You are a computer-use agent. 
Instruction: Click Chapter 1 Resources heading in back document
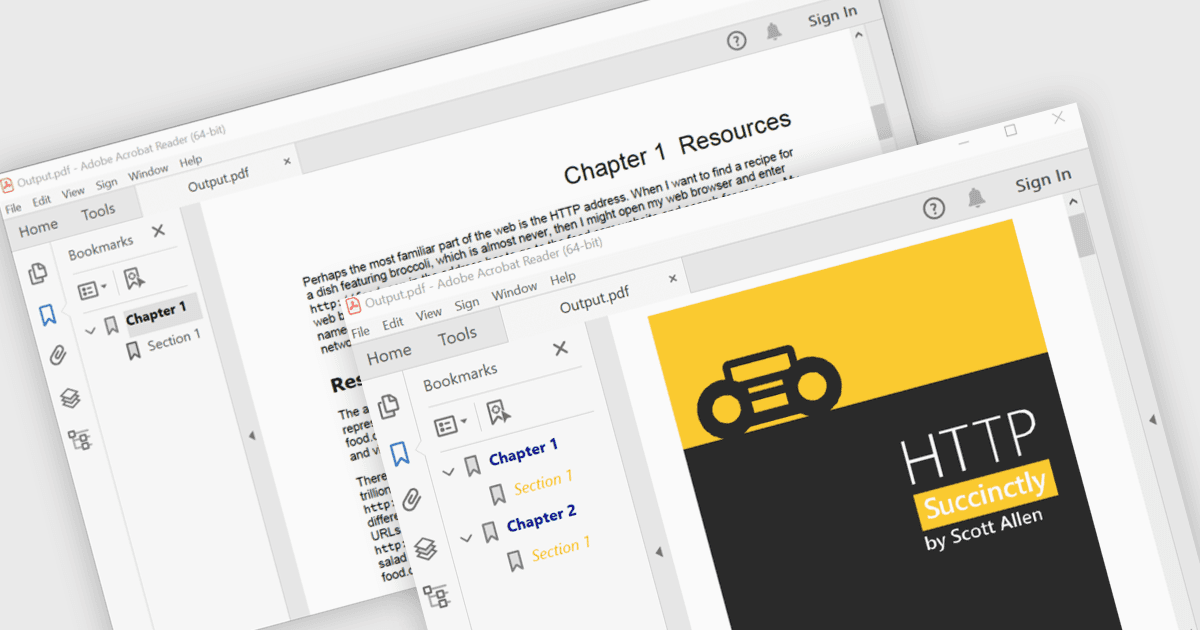tap(677, 147)
